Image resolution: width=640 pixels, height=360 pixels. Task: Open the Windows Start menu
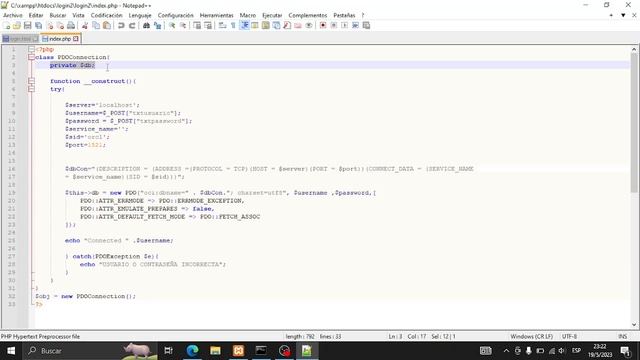[x=11, y=351]
